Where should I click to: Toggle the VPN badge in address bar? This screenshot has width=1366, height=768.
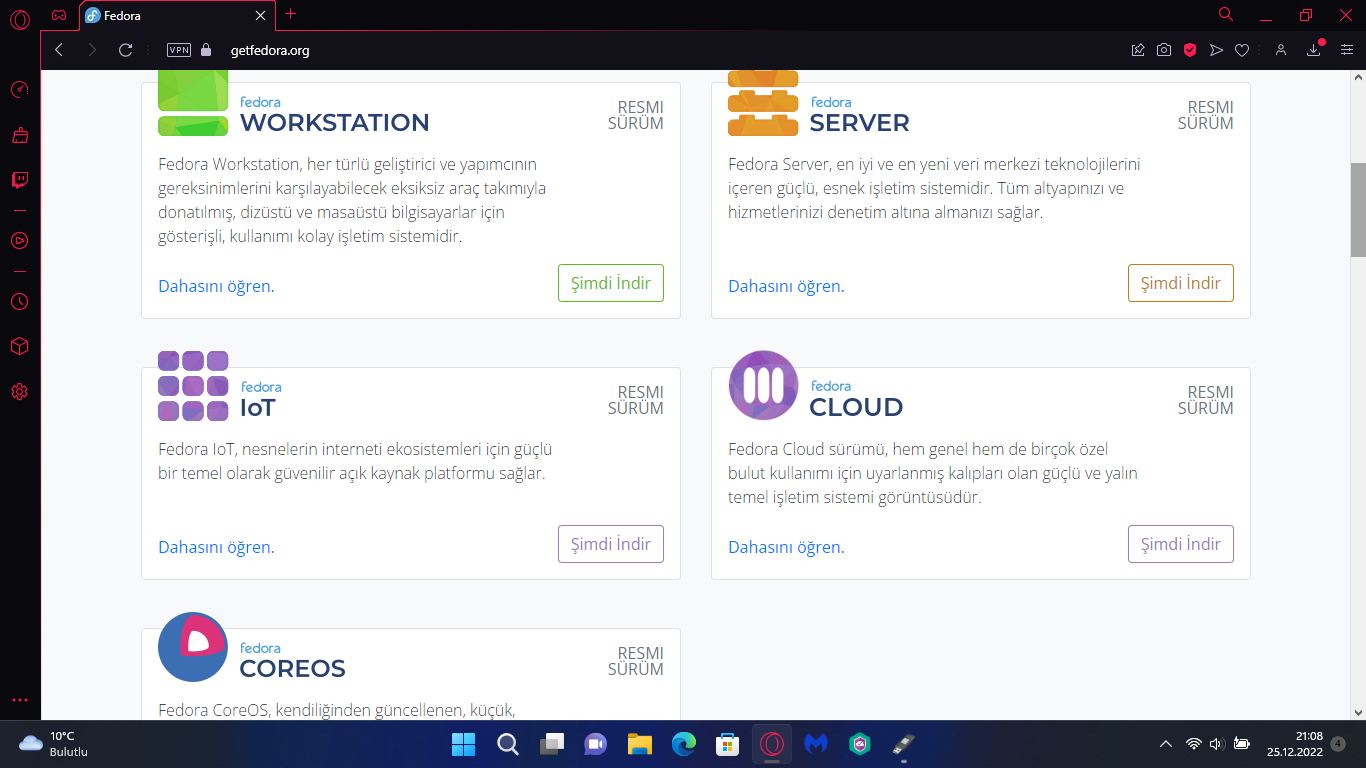point(178,50)
